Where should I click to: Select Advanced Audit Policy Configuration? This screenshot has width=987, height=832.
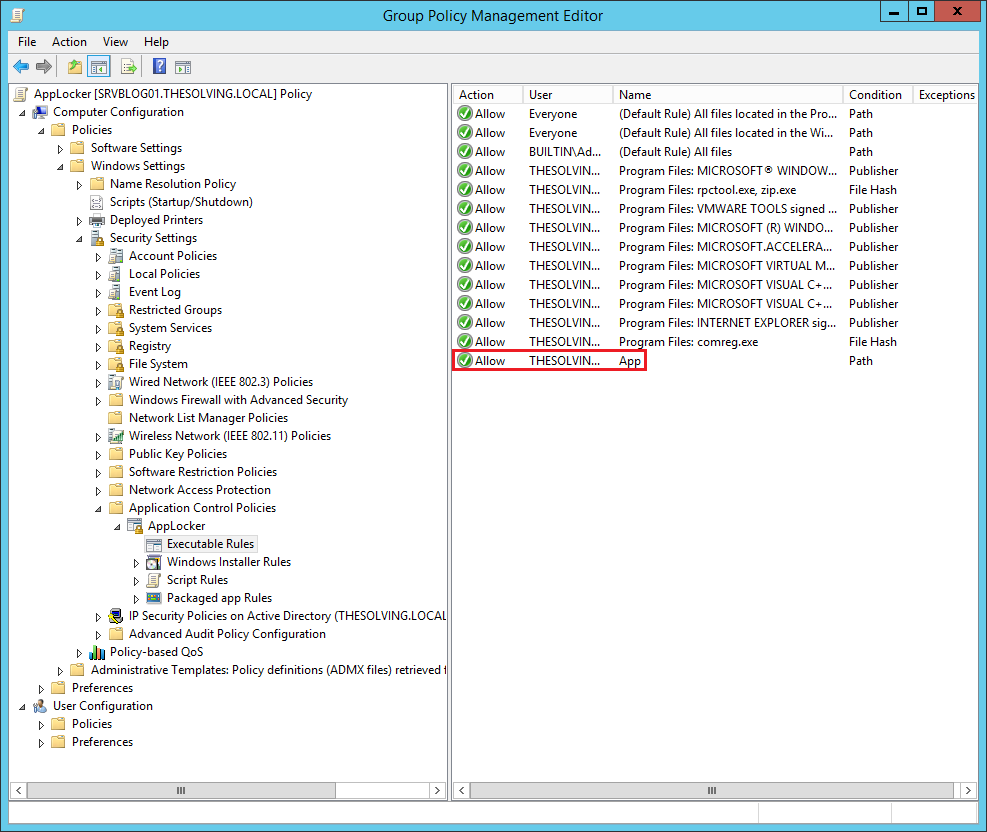point(227,634)
